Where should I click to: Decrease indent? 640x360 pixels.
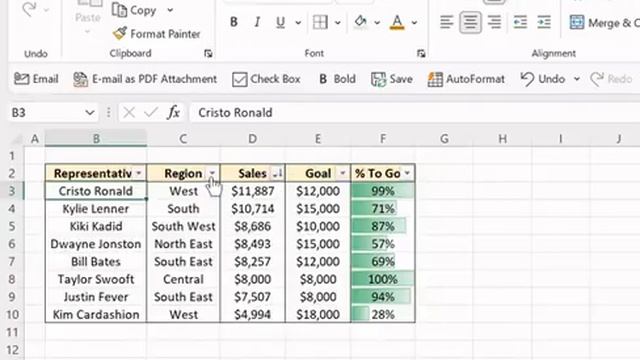[520, 22]
